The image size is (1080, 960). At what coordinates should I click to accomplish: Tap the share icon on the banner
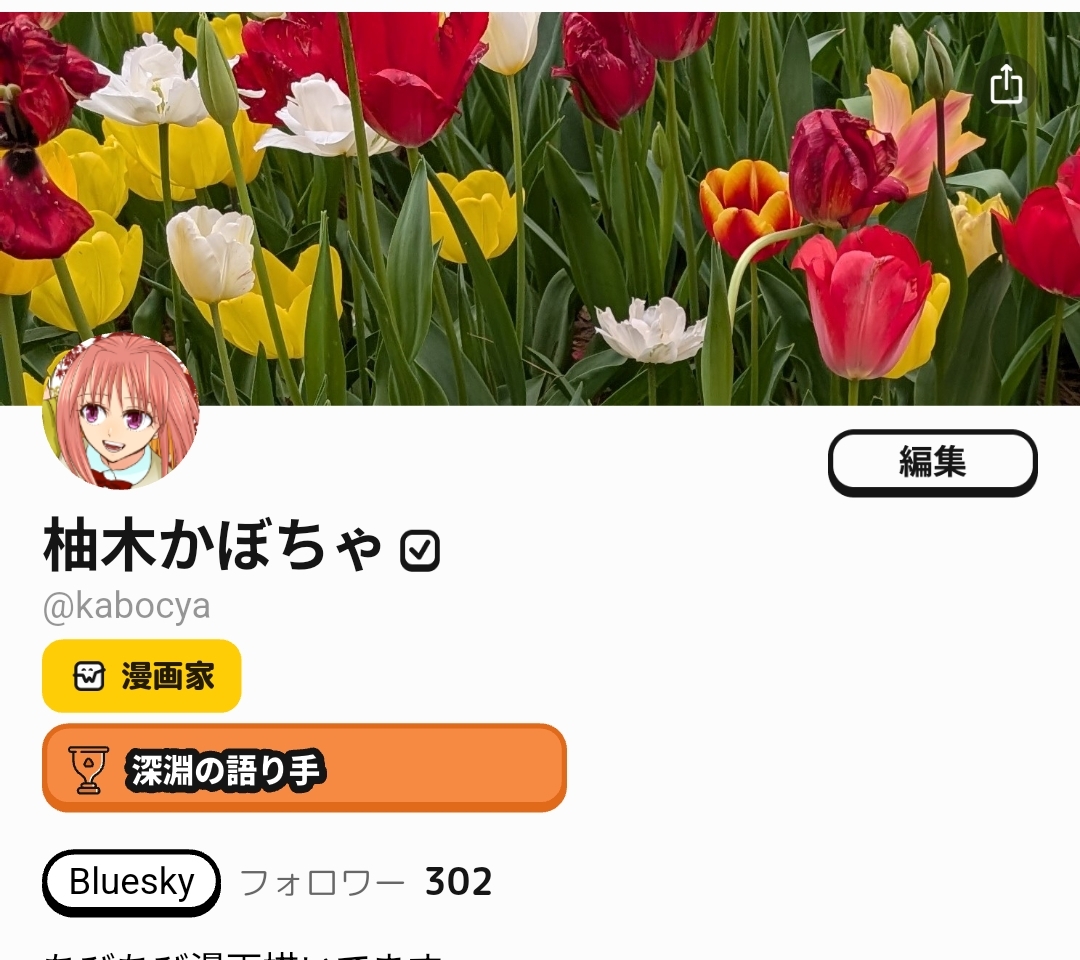[x=1006, y=84]
